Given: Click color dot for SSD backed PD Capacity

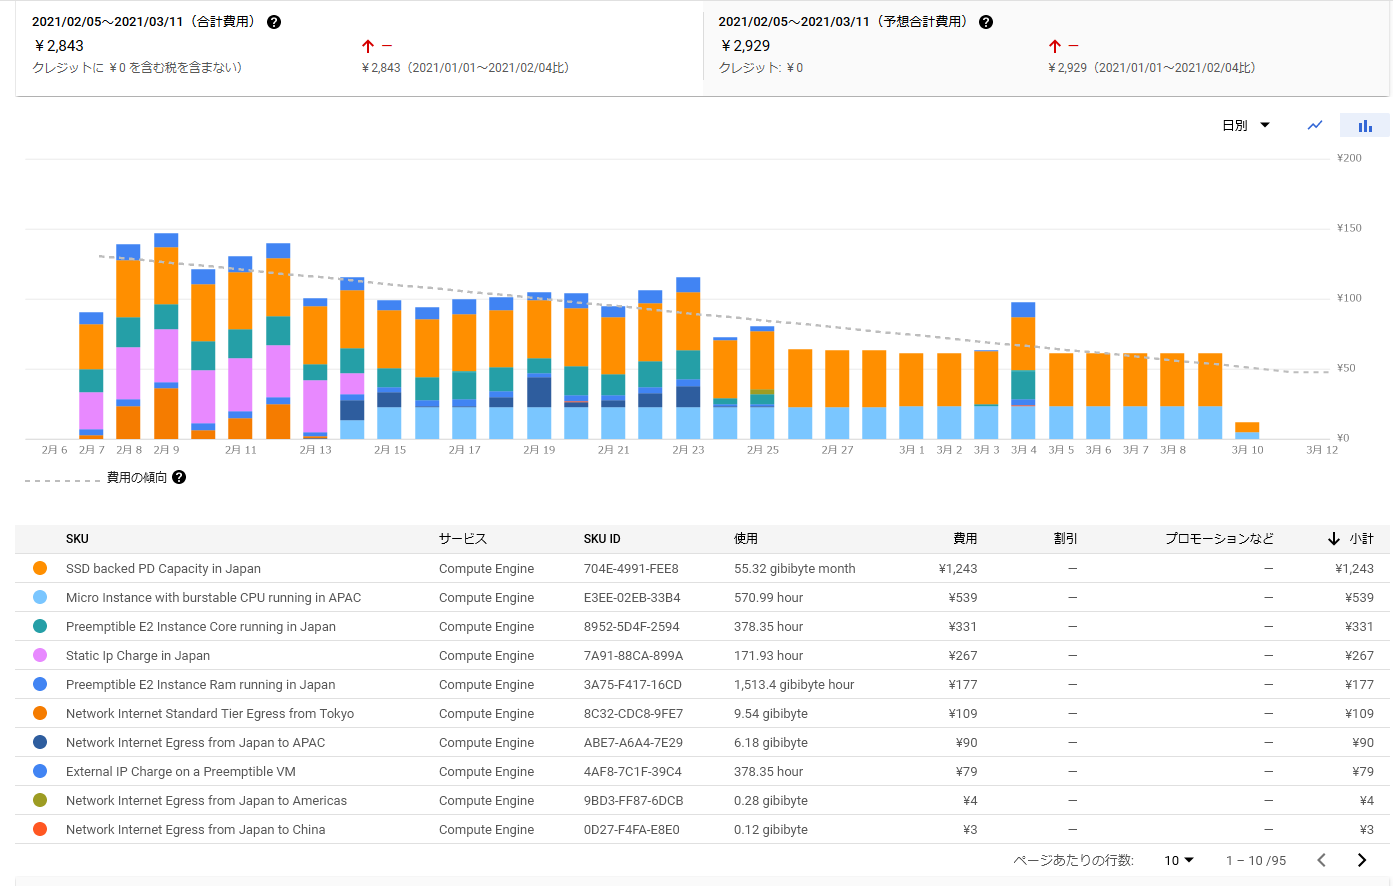Looking at the screenshot, I should (40, 568).
